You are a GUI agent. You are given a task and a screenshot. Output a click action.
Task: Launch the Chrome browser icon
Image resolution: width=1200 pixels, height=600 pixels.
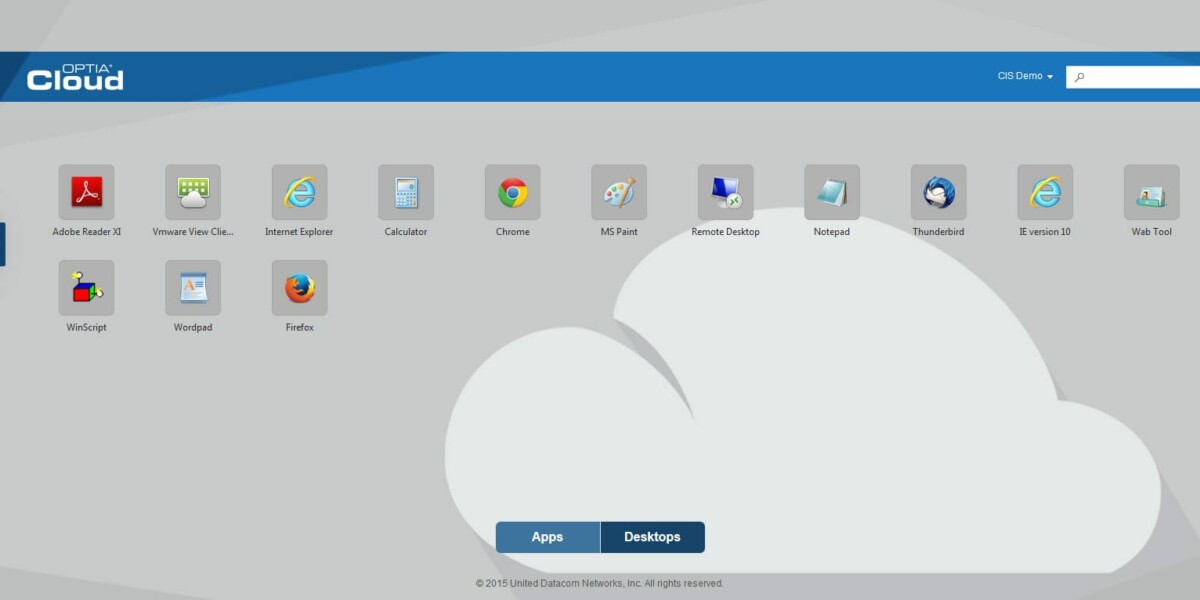tap(513, 192)
